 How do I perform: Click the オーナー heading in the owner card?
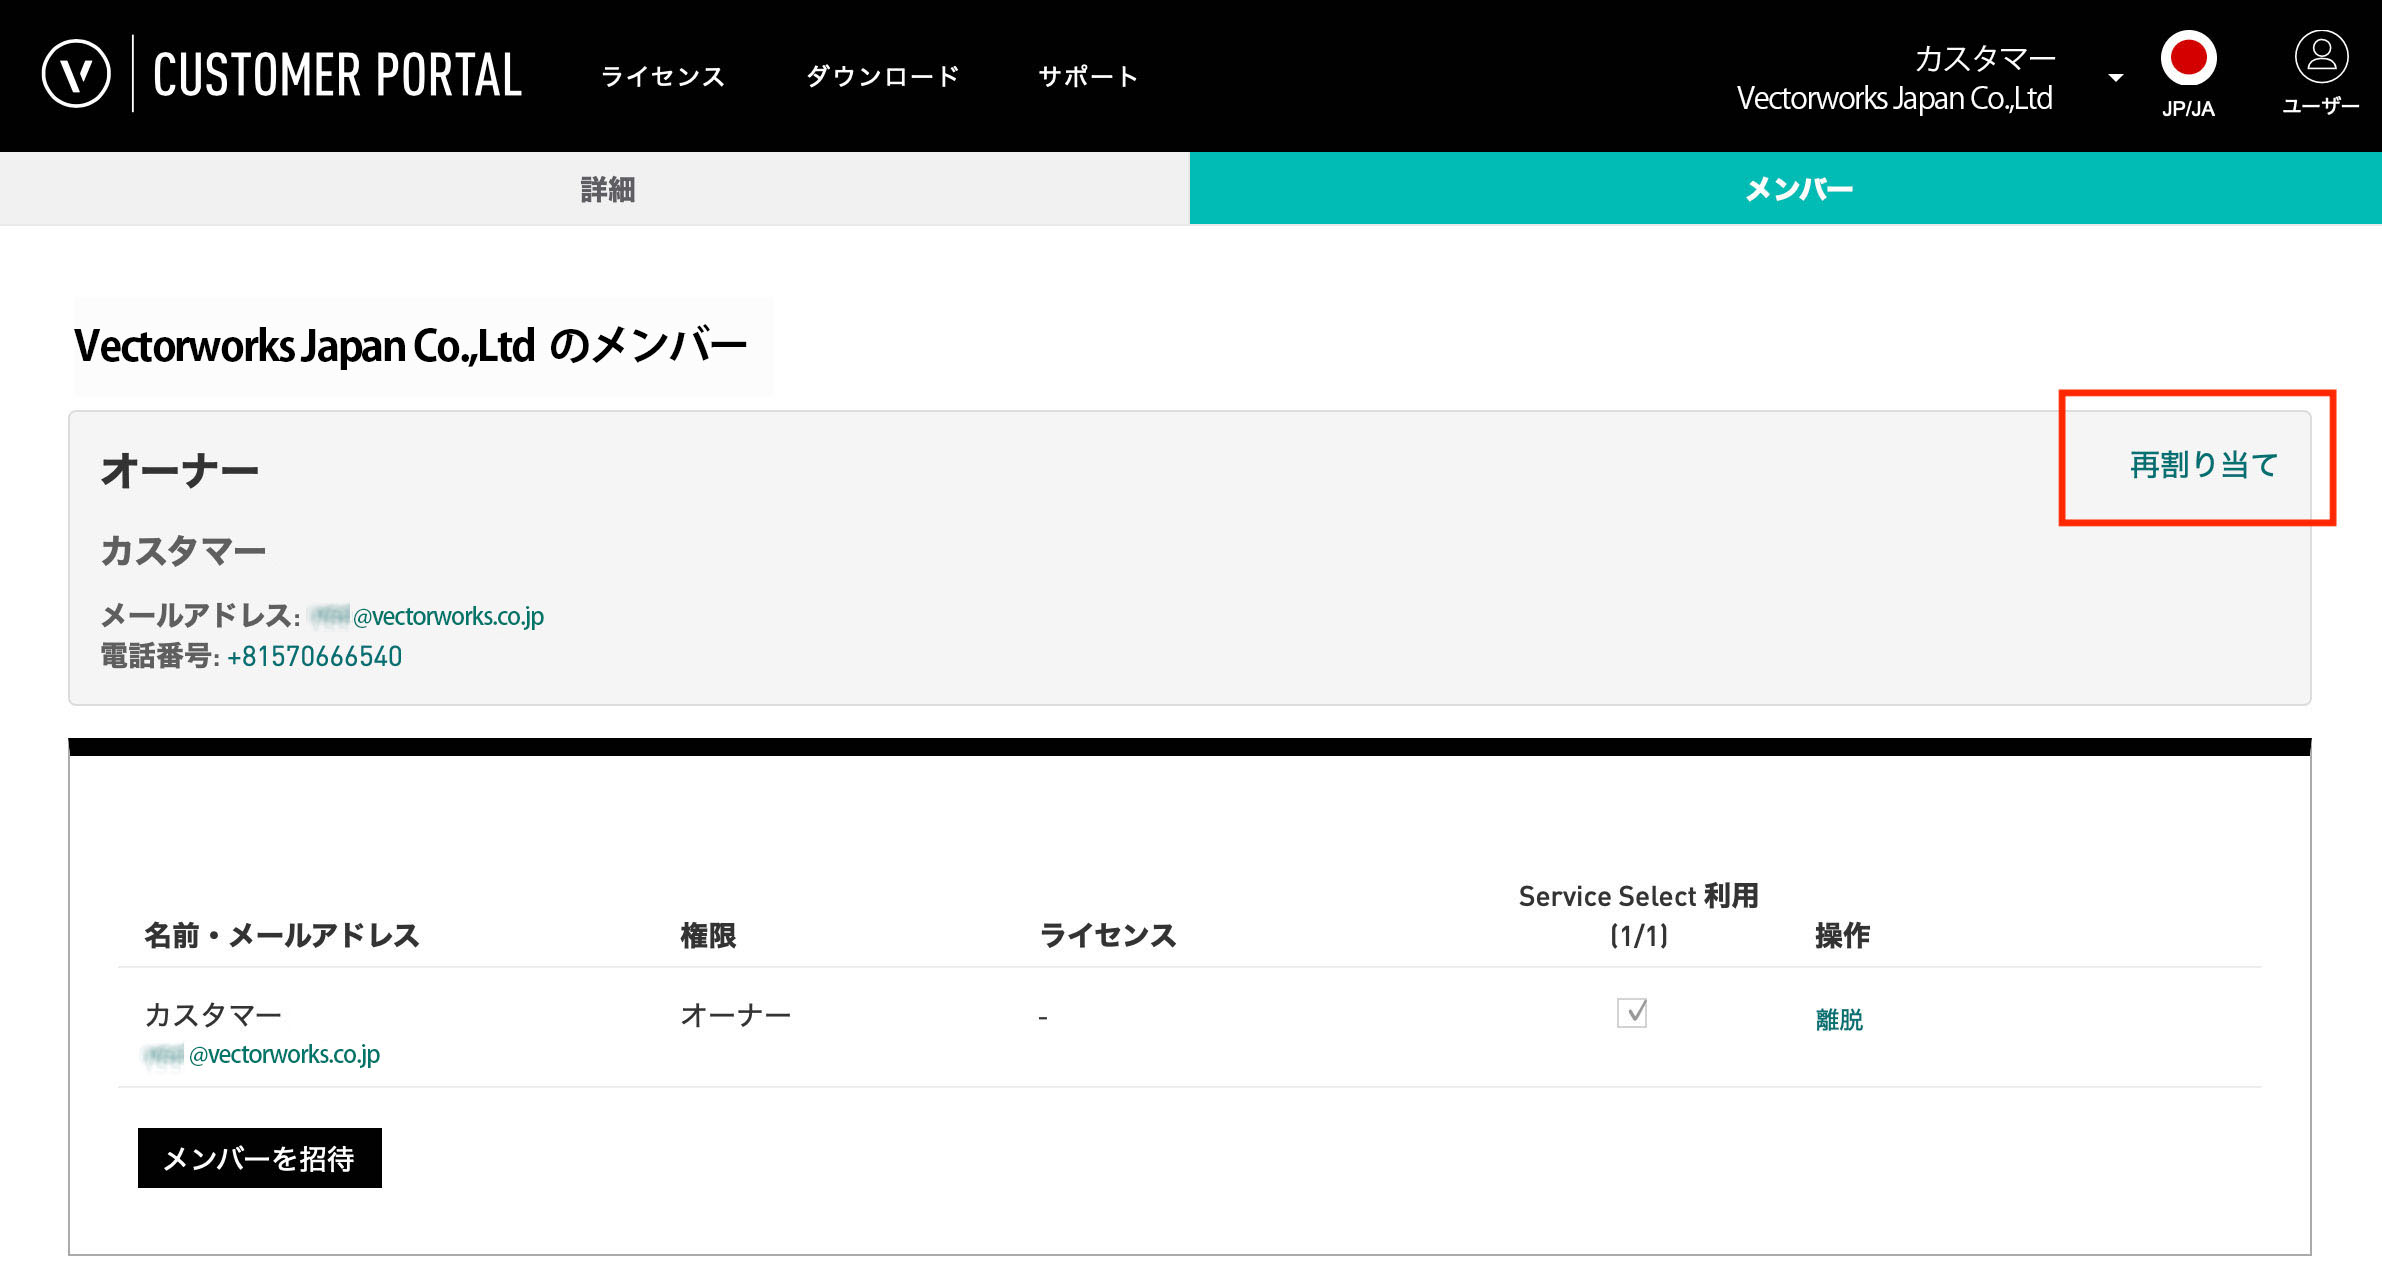tap(180, 470)
